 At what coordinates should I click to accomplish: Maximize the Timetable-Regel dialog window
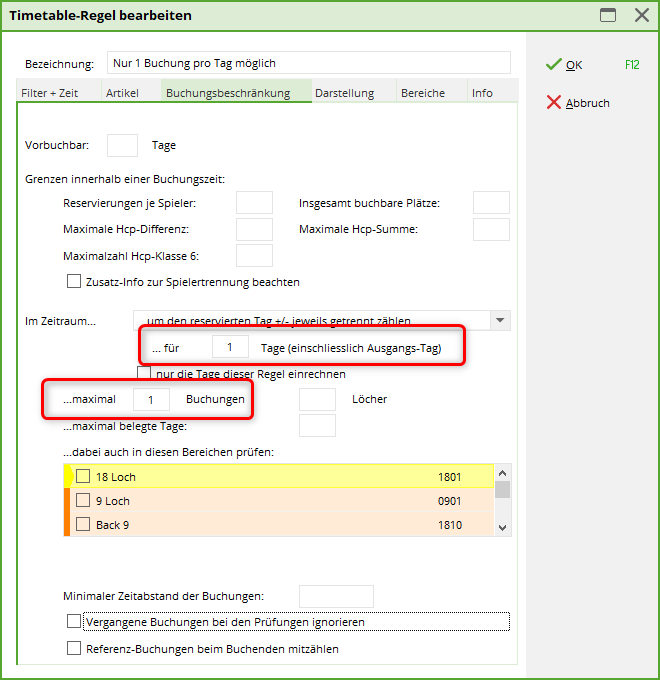tap(607, 15)
